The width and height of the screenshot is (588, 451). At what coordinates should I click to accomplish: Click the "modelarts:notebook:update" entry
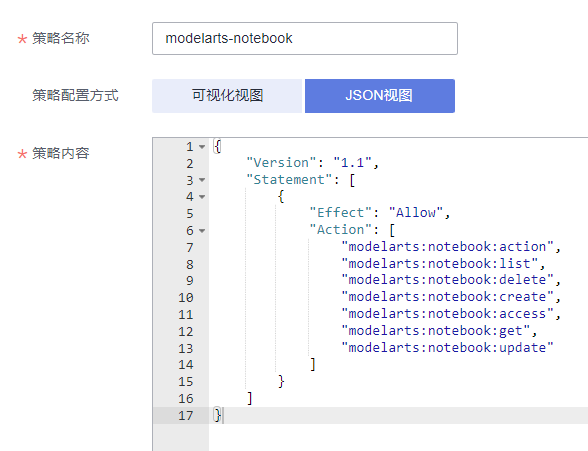(447, 348)
